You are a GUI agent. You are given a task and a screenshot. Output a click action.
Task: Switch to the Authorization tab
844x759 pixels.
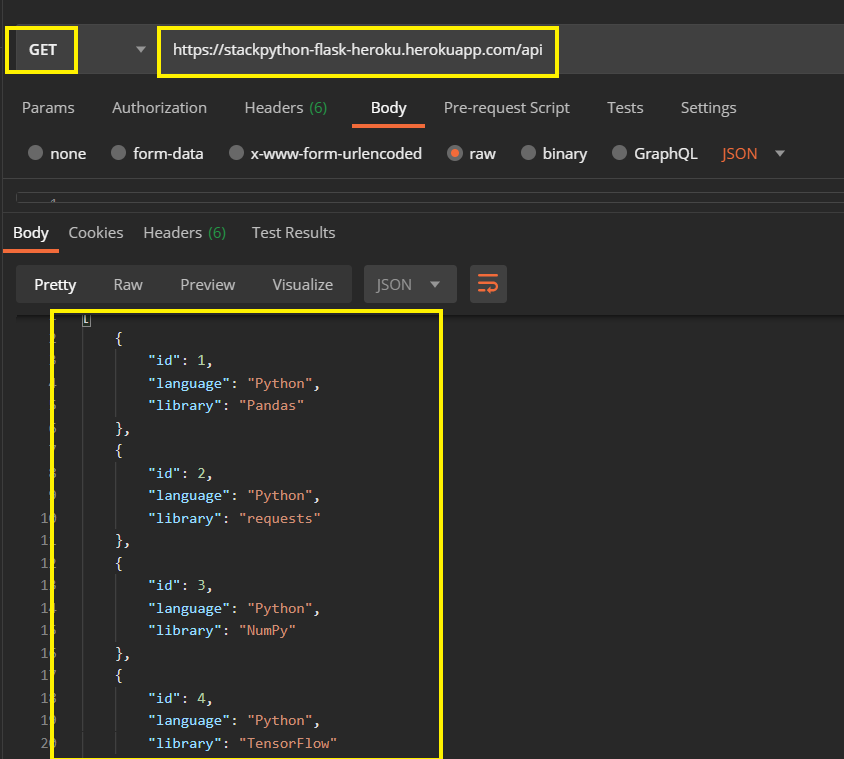click(159, 108)
